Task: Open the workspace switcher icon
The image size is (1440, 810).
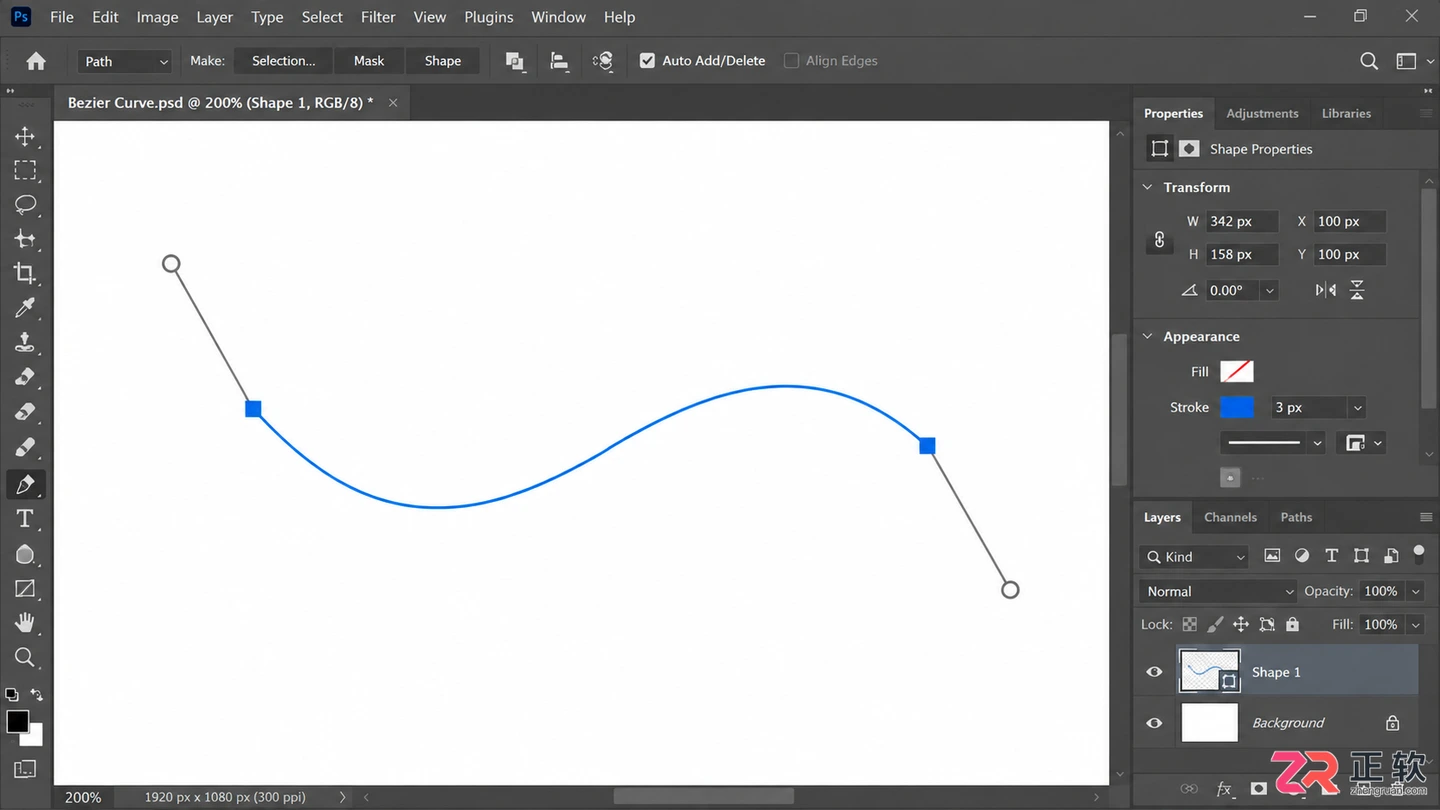Action: point(1406,61)
